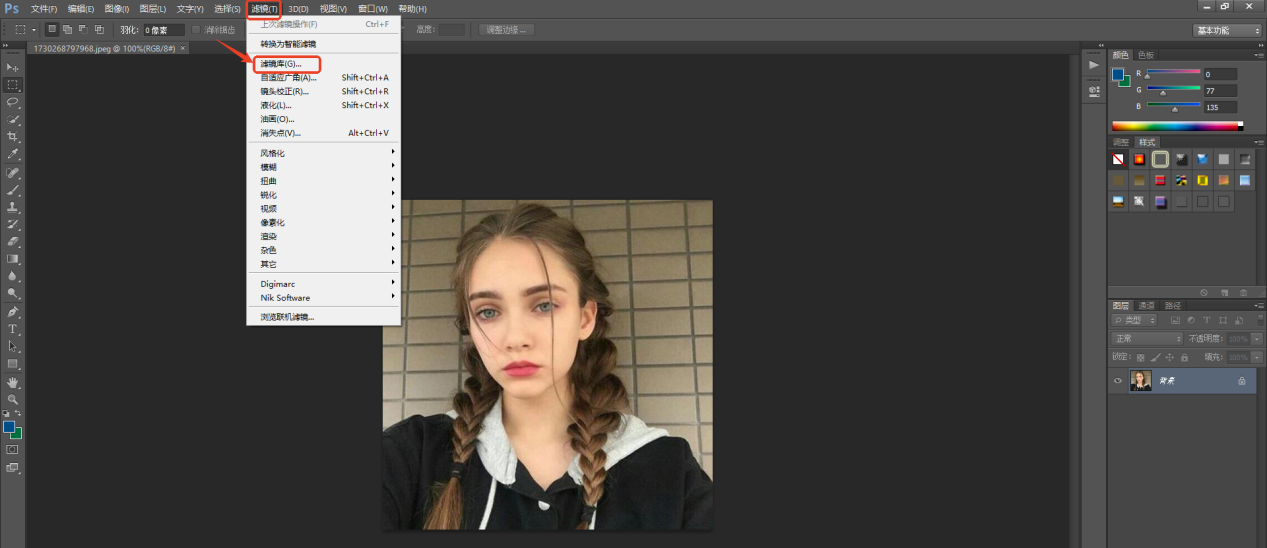The image size is (1267, 548).
Task: Select the Horizontal Type tool
Action: pyautogui.click(x=13, y=329)
